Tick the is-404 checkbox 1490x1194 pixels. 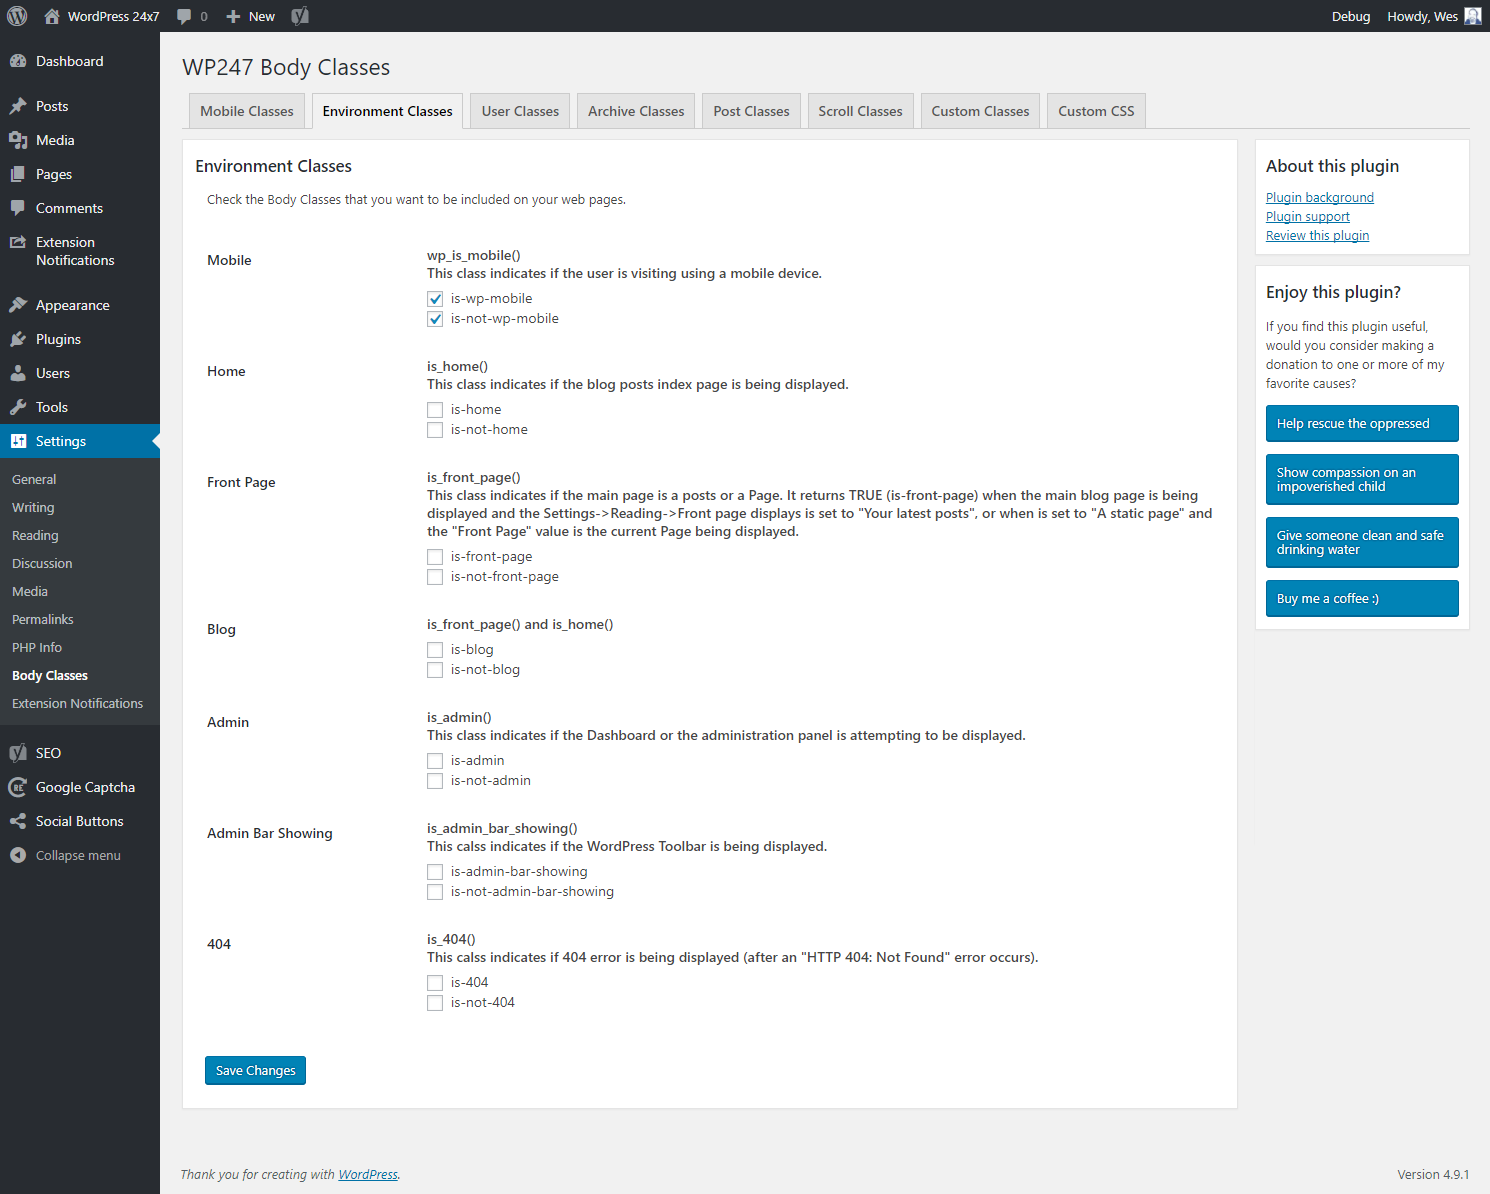click(x=435, y=983)
